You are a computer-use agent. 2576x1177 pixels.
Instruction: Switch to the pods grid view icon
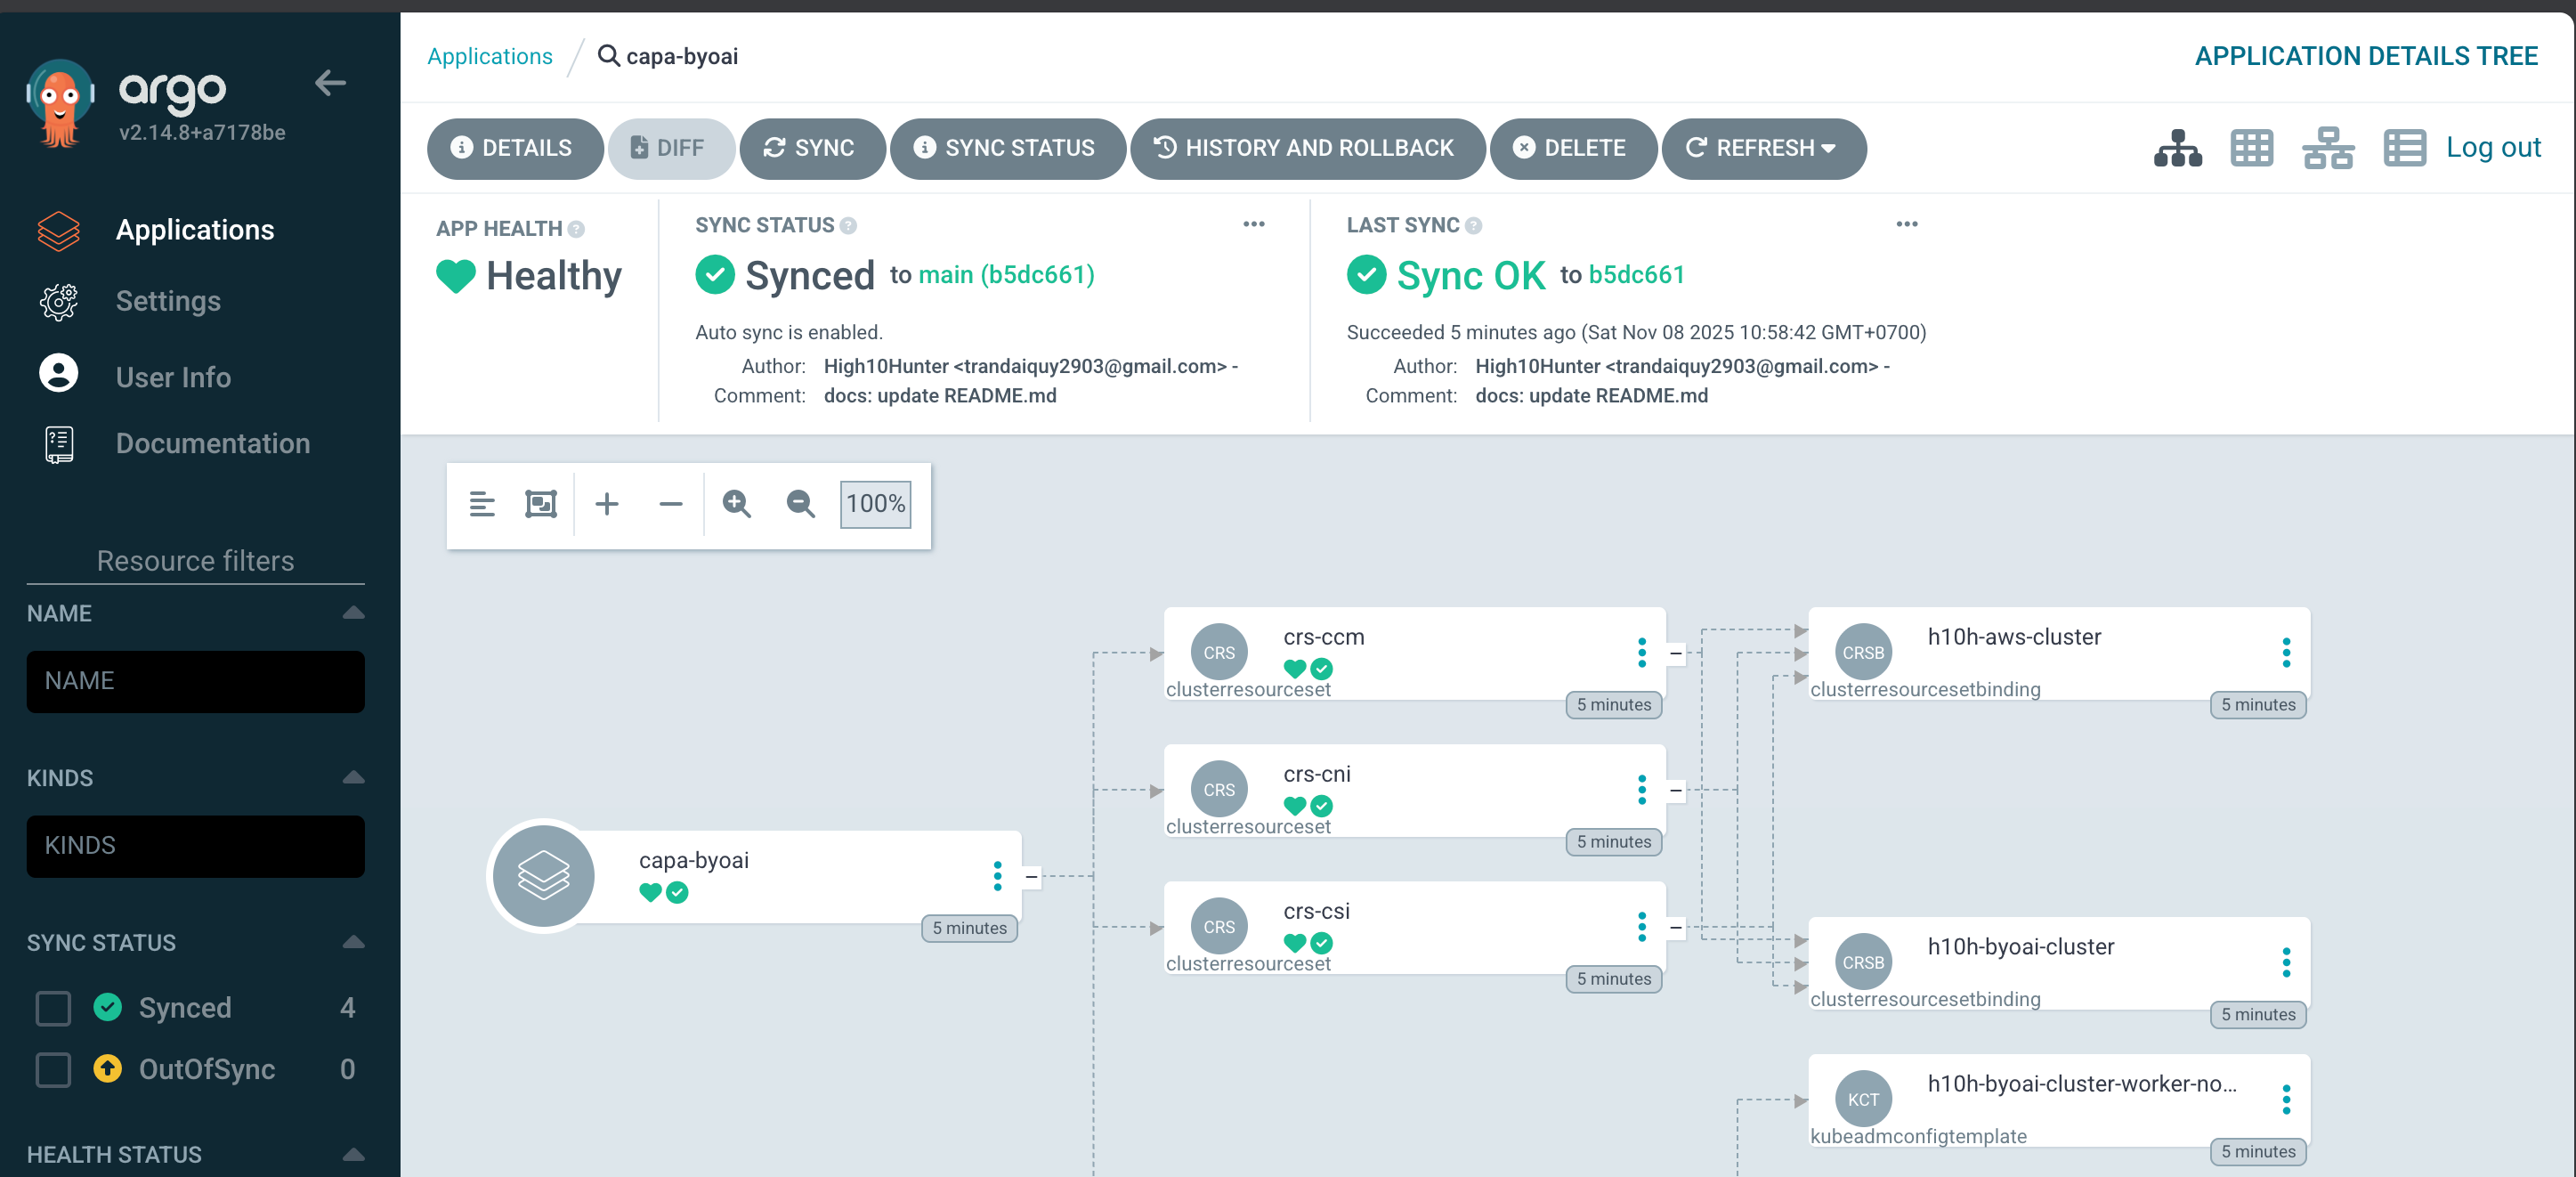pos(2251,148)
